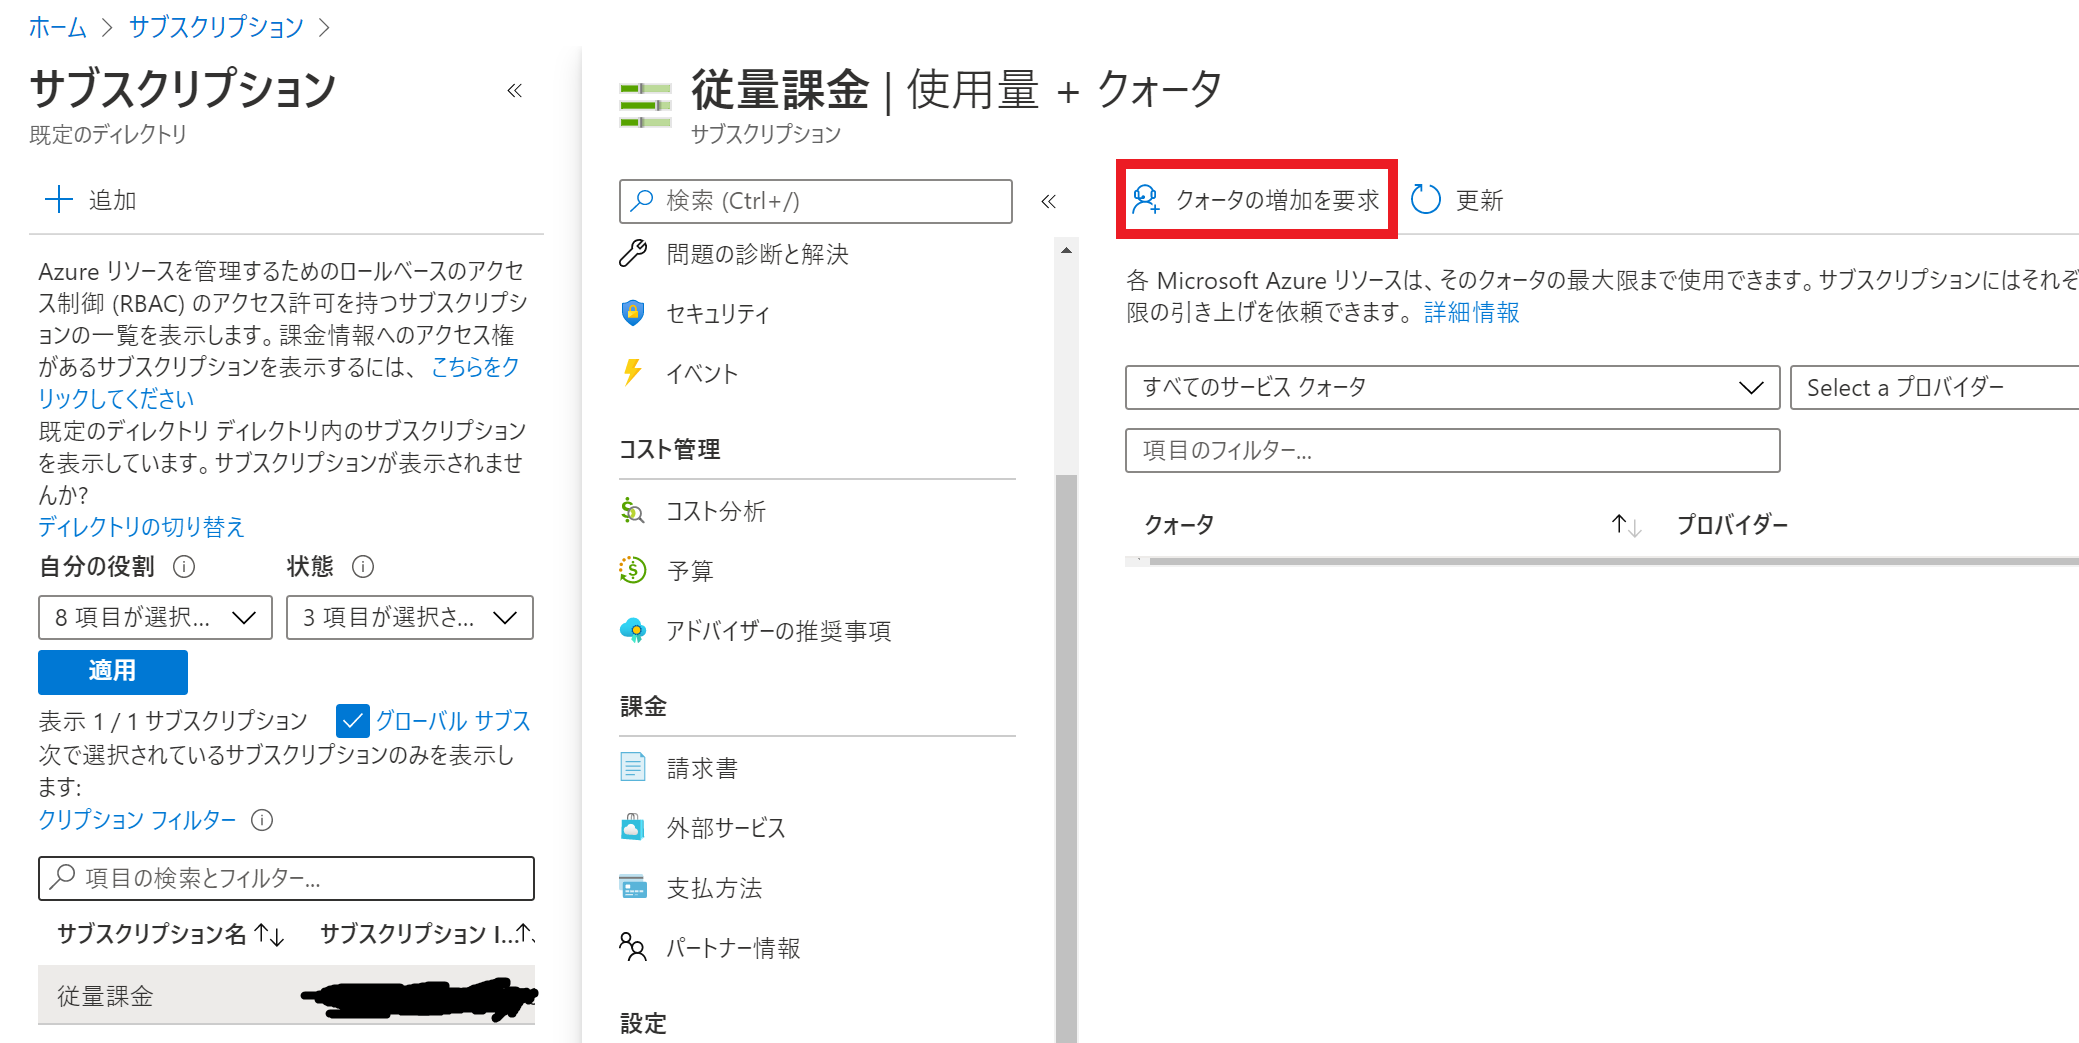Viewport: 2079px width, 1043px height.
Task: Select 外部サービス menu entry
Action: [726, 827]
